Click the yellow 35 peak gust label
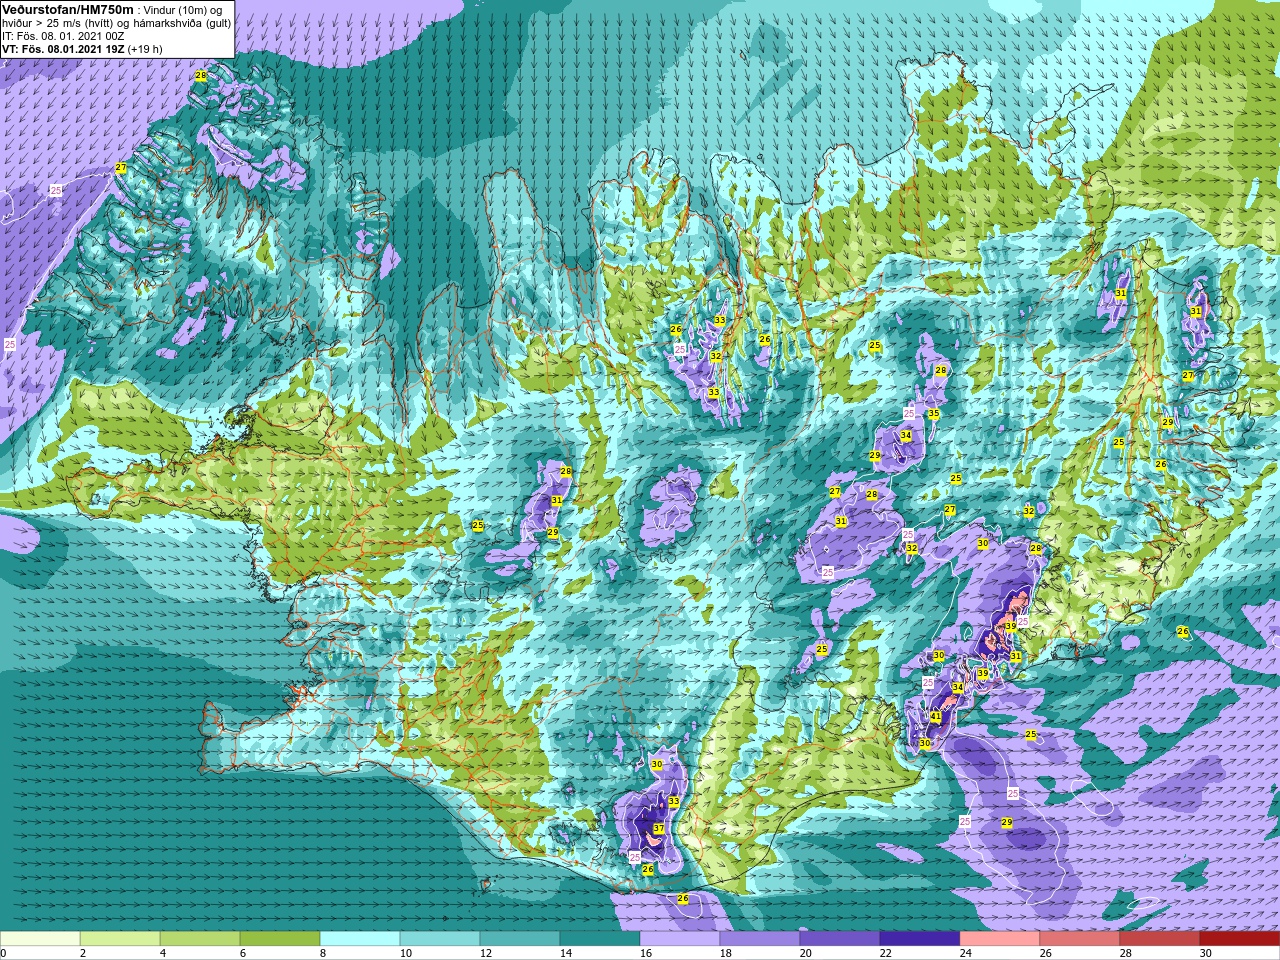 933,414
